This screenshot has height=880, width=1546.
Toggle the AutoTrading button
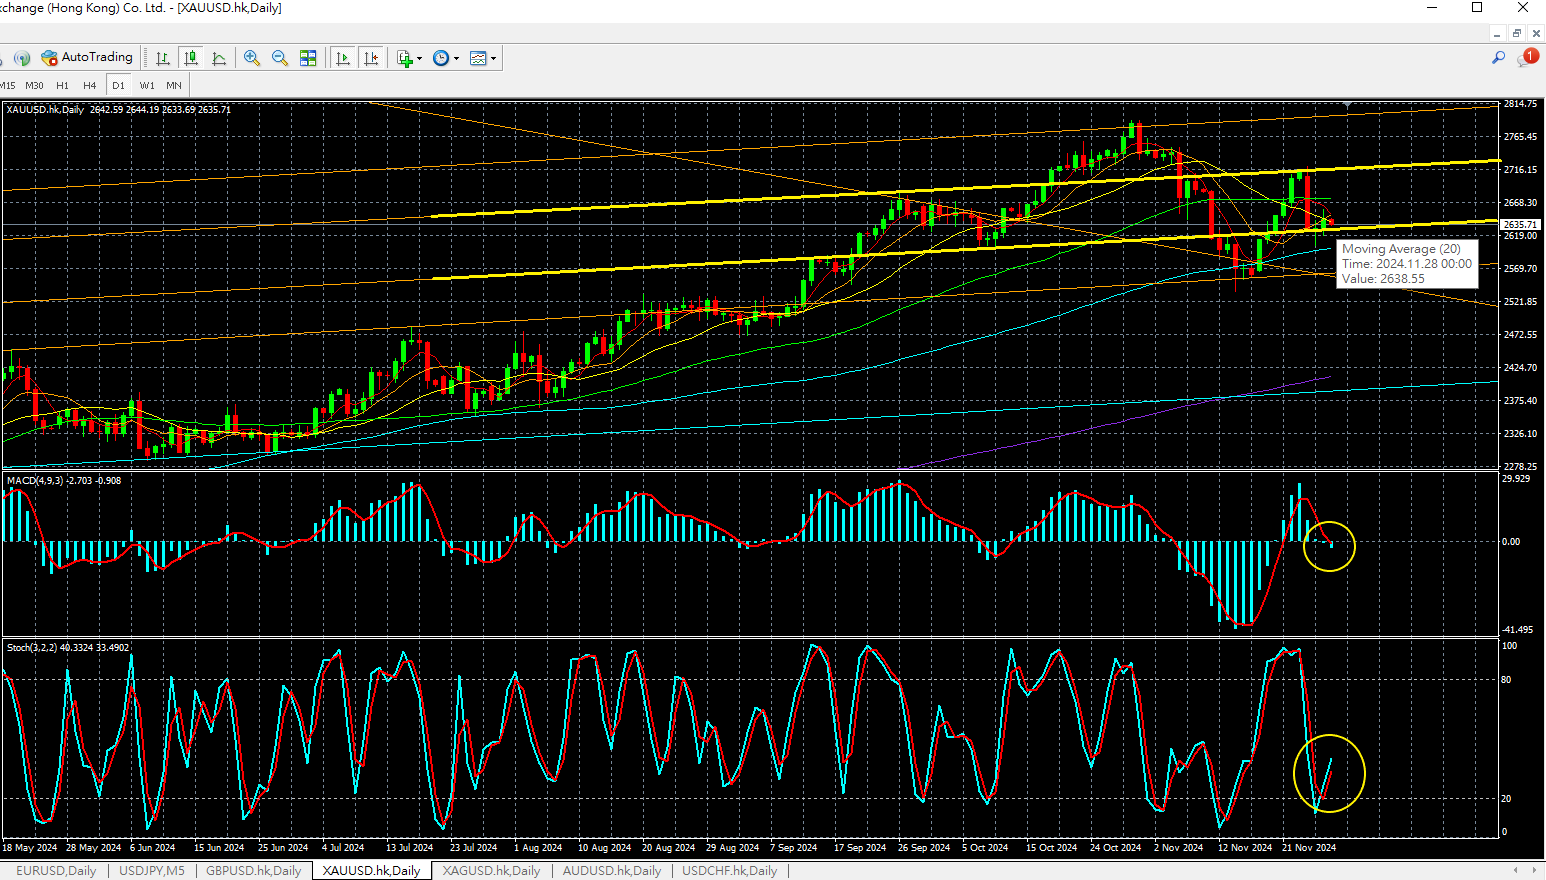pos(87,58)
